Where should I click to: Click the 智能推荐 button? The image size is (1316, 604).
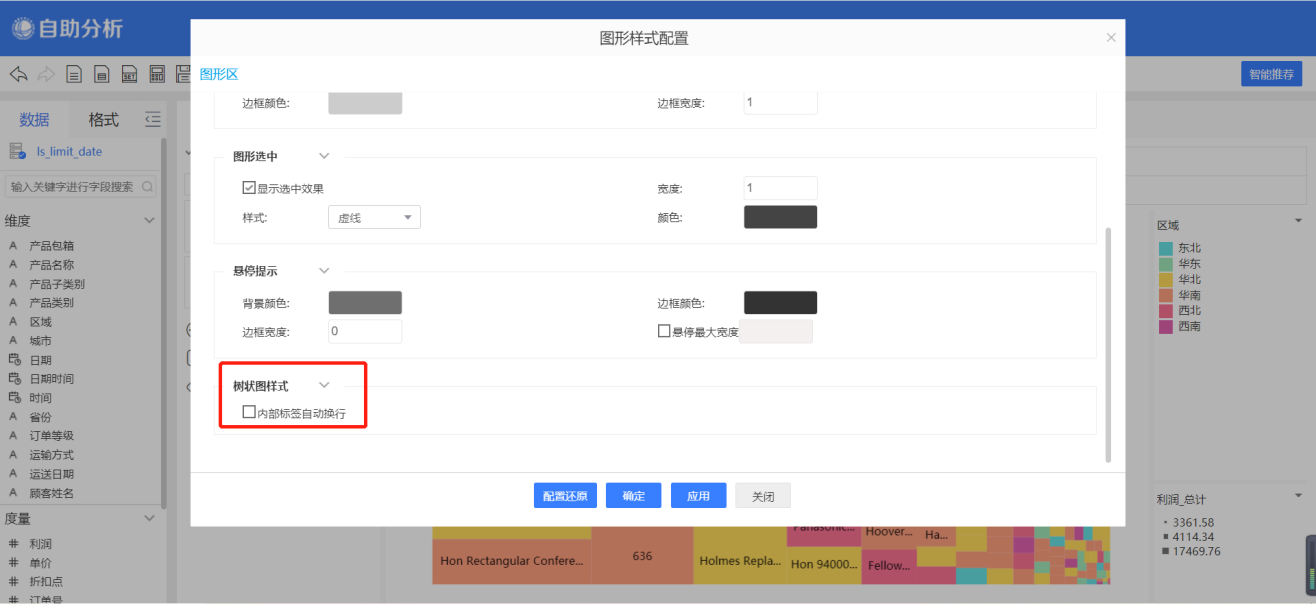point(1271,74)
